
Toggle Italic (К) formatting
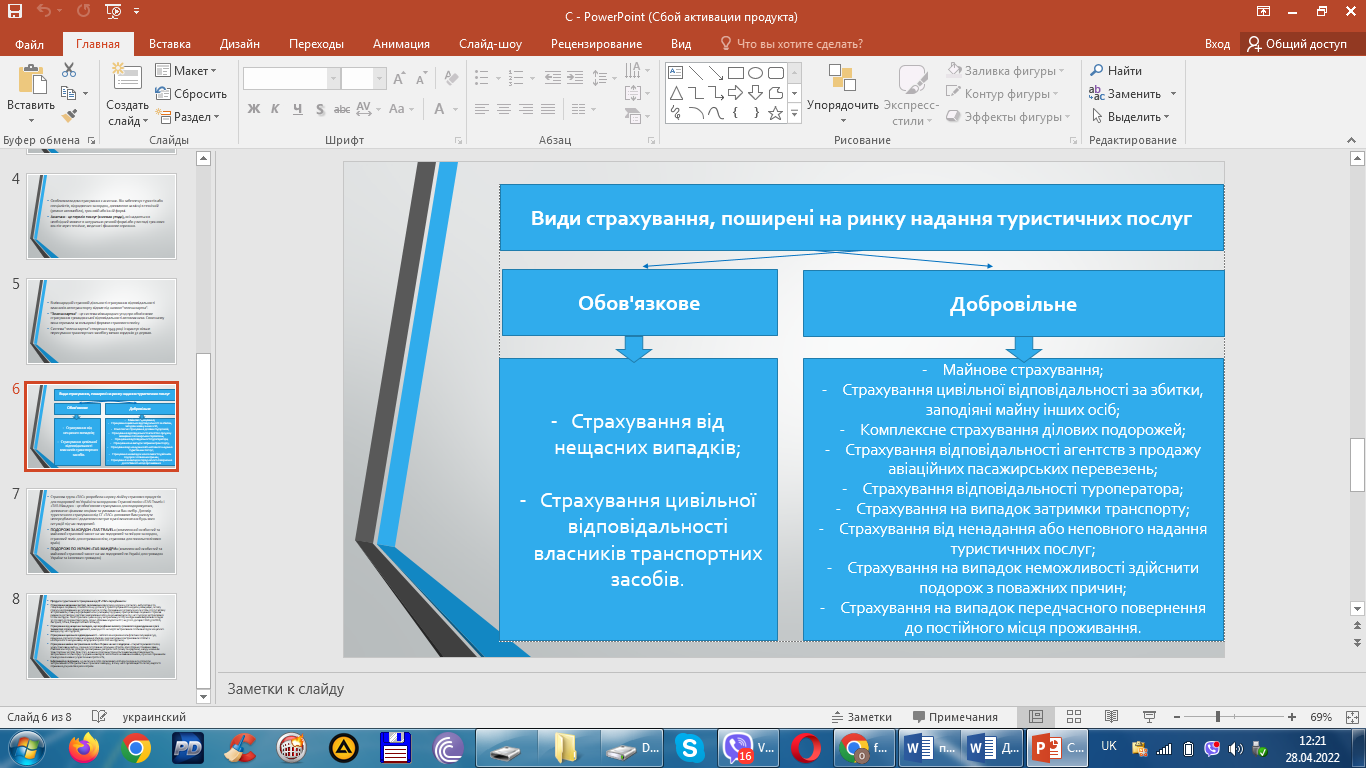[274, 108]
